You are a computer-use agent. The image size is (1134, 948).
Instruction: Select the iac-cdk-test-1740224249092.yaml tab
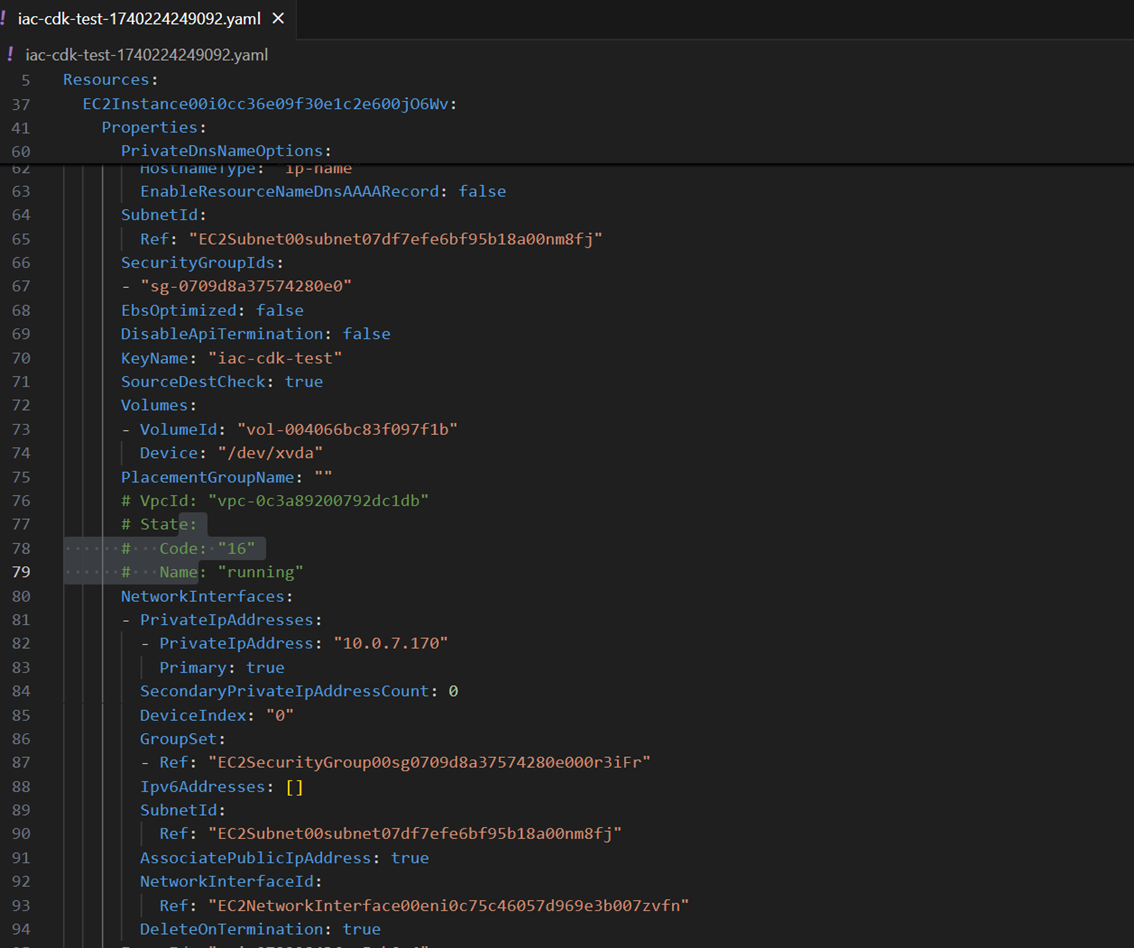tap(139, 19)
